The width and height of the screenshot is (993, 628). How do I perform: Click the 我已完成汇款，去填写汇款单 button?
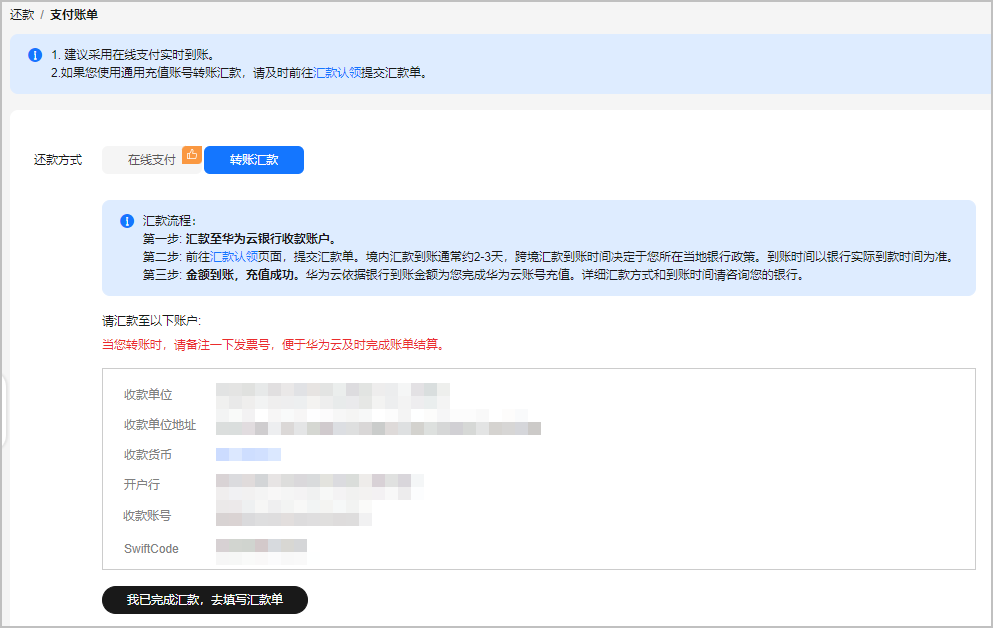[204, 600]
